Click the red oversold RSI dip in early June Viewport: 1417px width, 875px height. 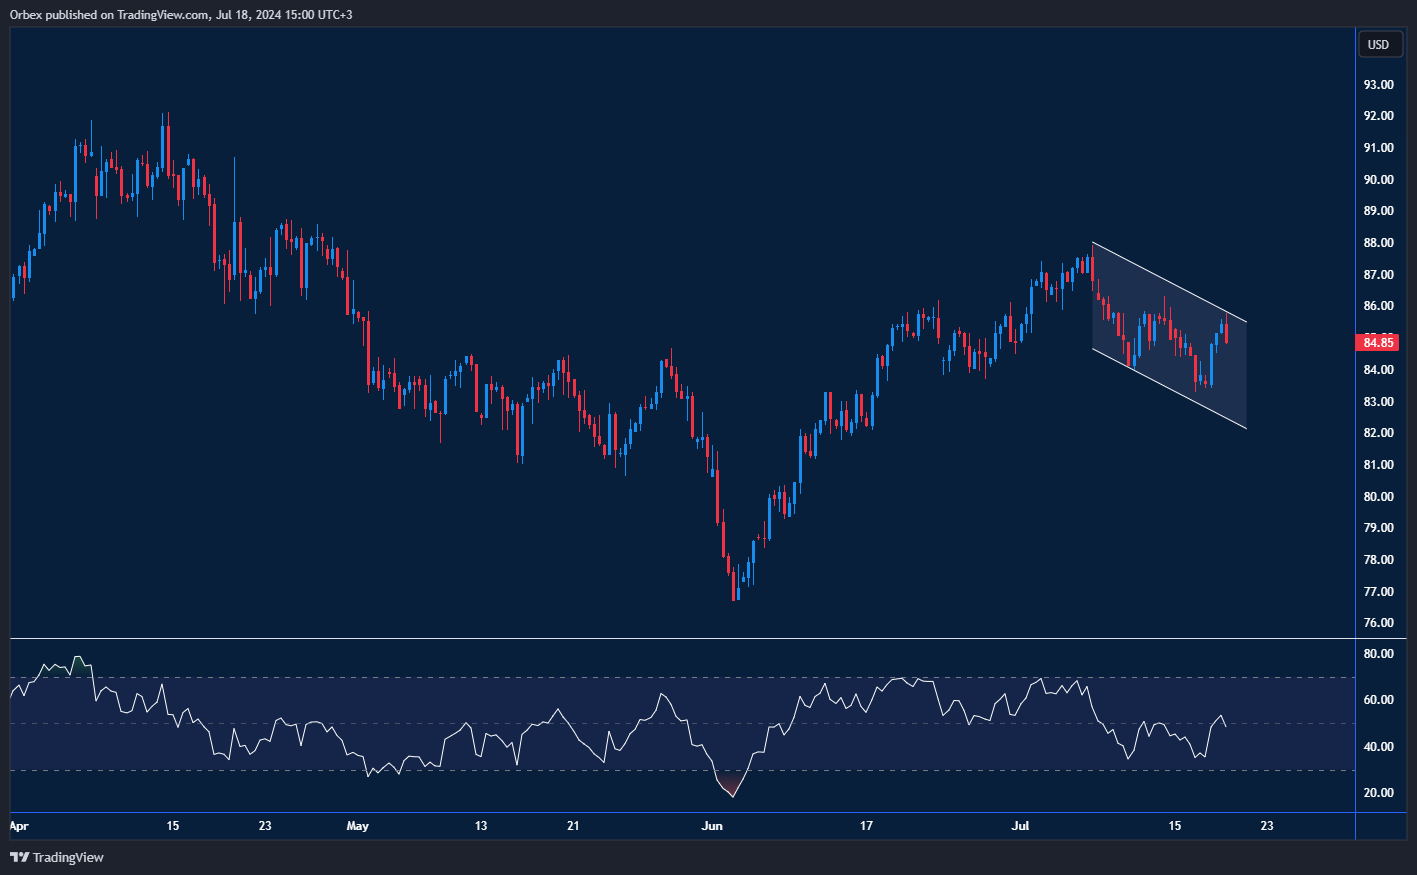(x=732, y=786)
